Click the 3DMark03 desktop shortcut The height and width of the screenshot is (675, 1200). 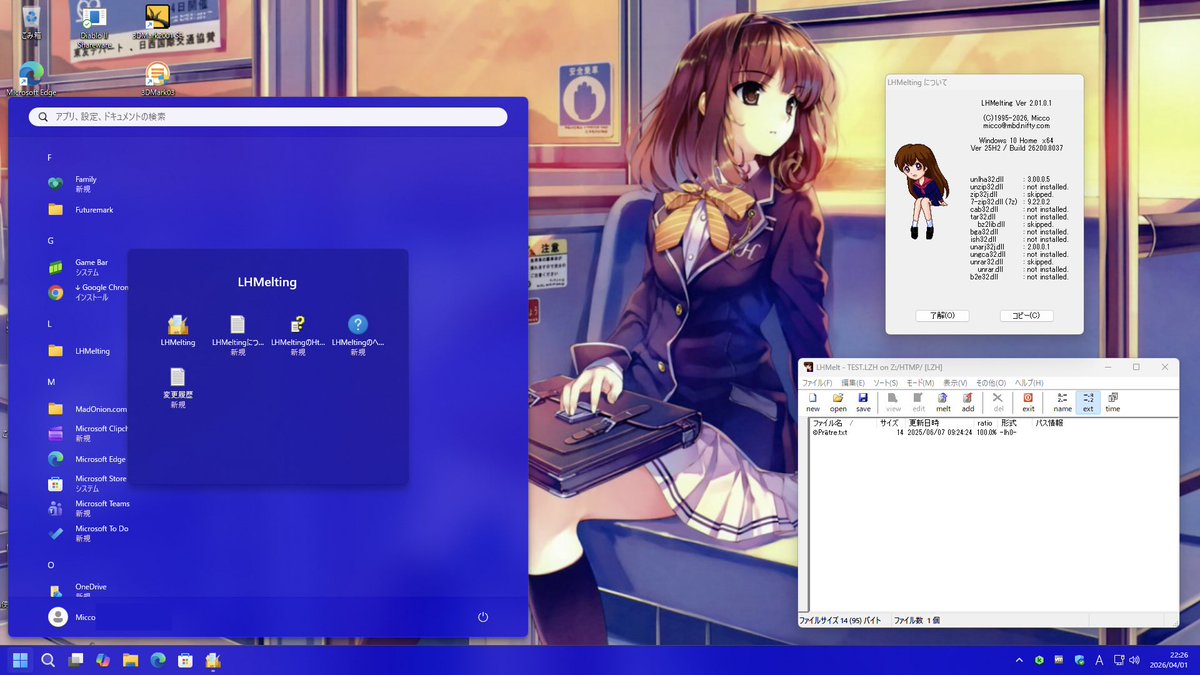click(157, 79)
